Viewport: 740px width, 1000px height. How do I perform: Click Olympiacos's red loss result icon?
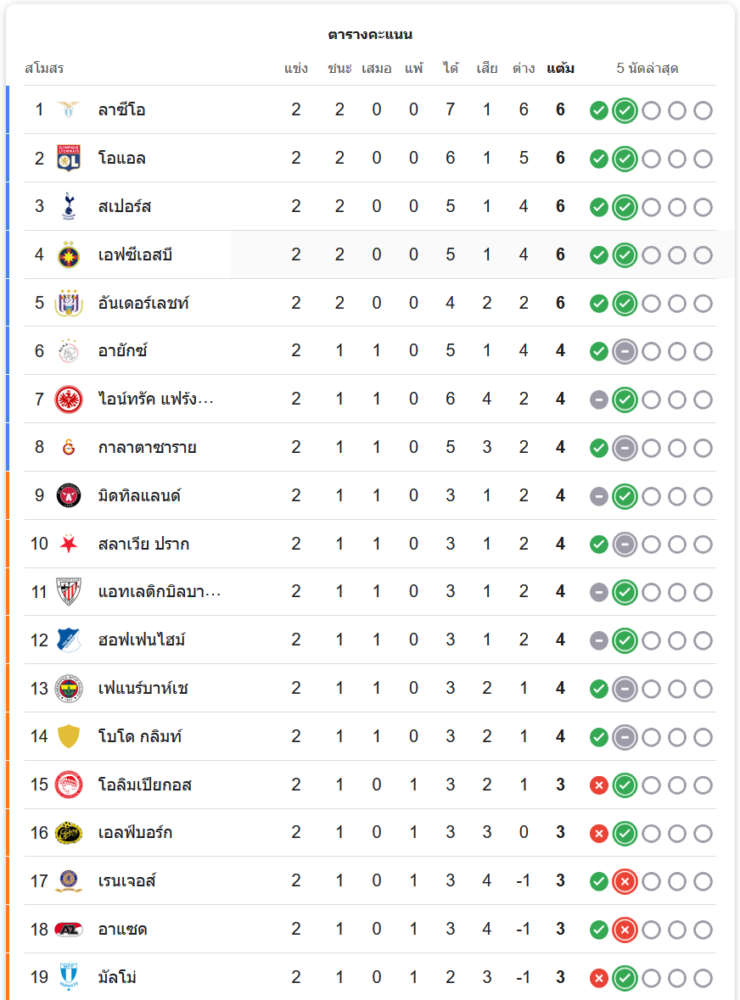pyautogui.click(x=599, y=785)
